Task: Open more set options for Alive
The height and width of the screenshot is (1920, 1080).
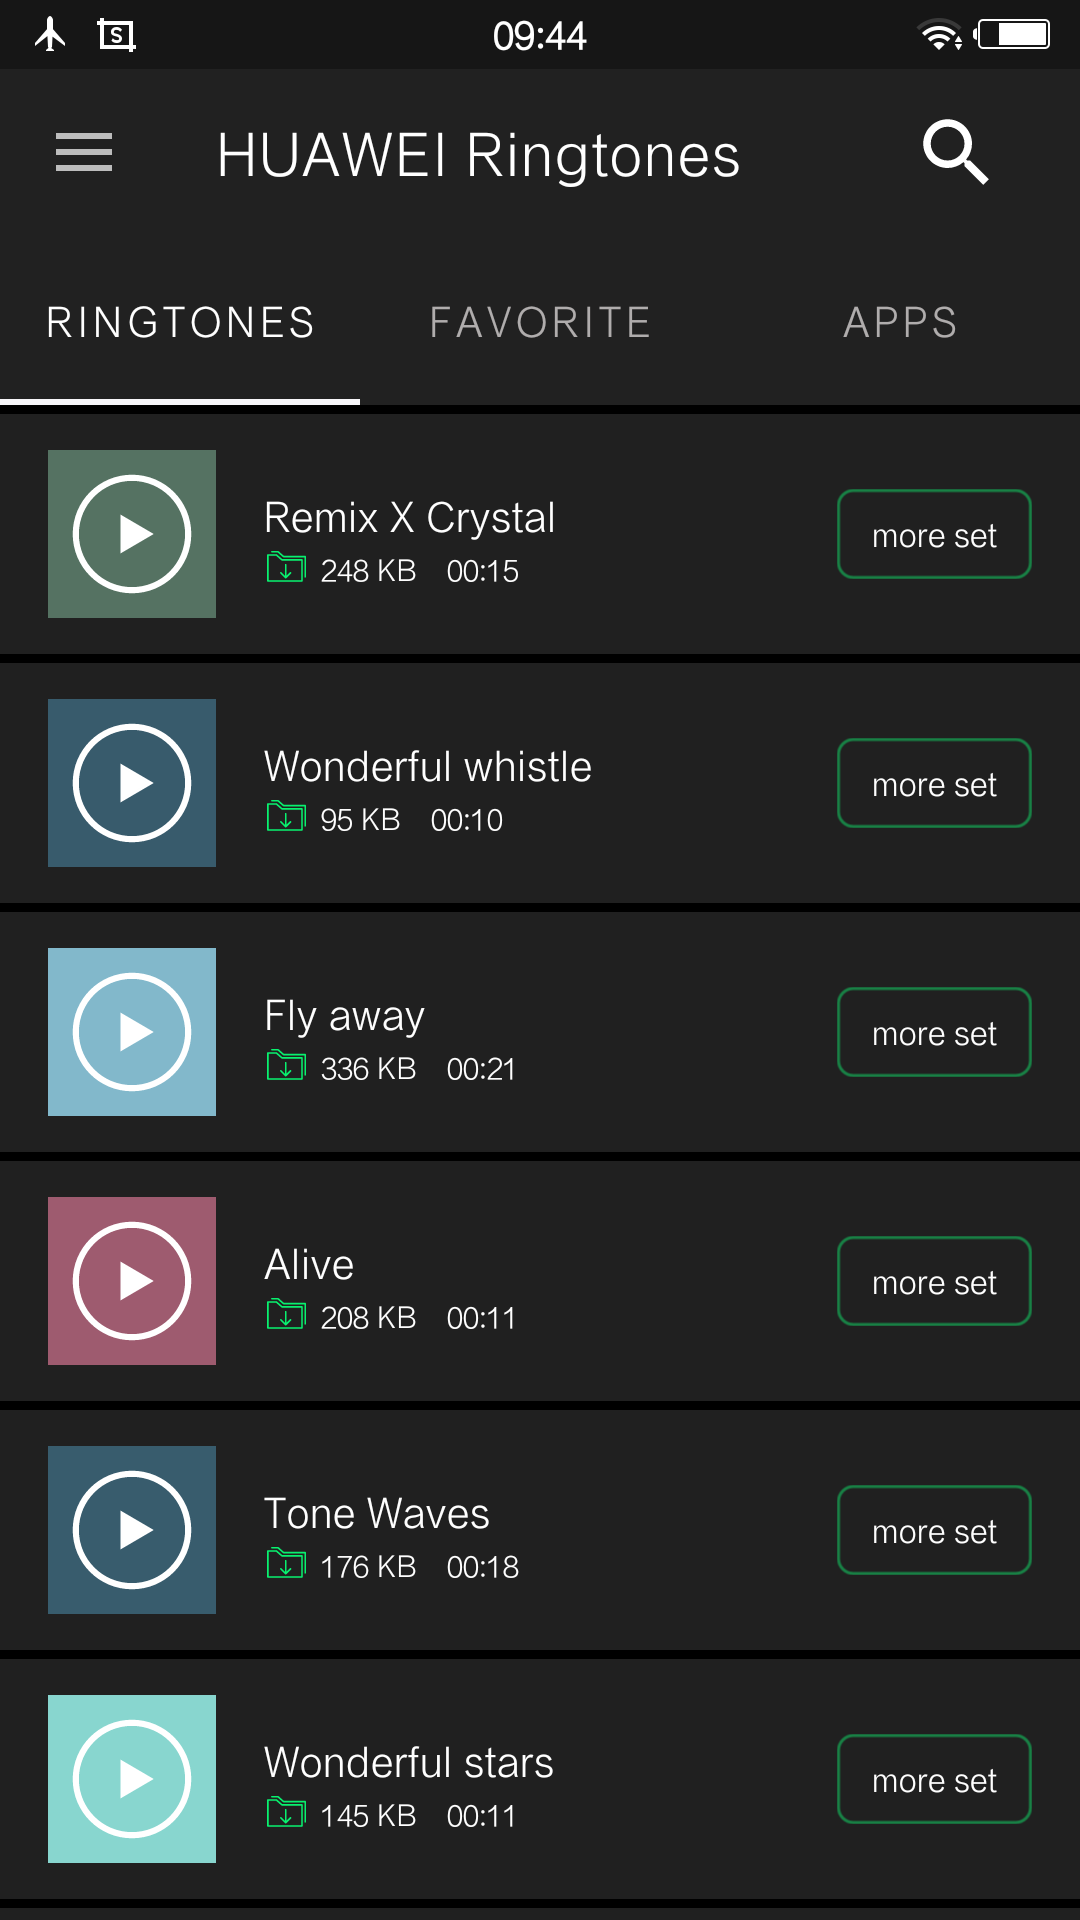Action: click(x=934, y=1281)
